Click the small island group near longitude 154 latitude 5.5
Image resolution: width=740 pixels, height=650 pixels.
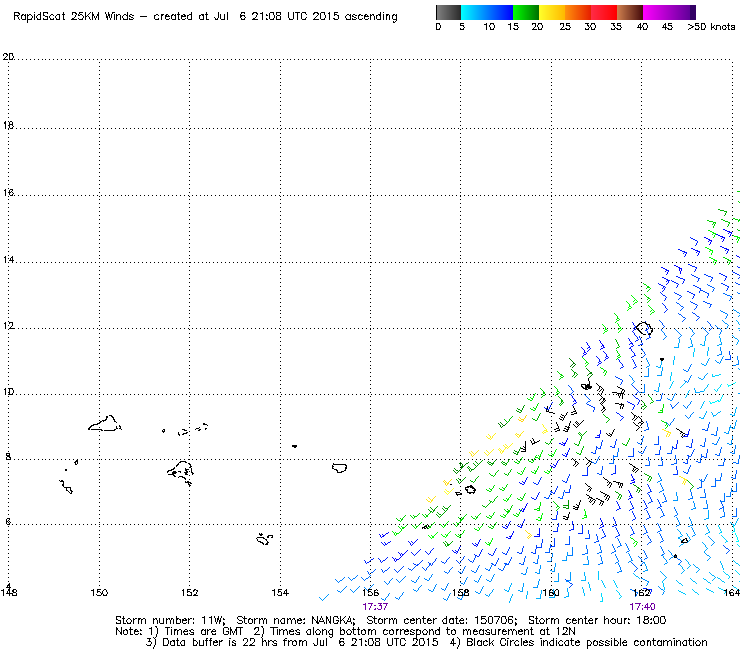264,539
